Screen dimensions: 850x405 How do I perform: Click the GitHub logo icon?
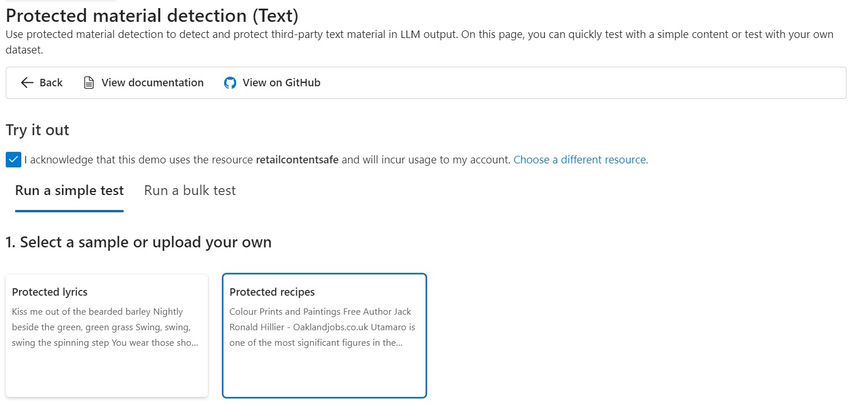(230, 83)
